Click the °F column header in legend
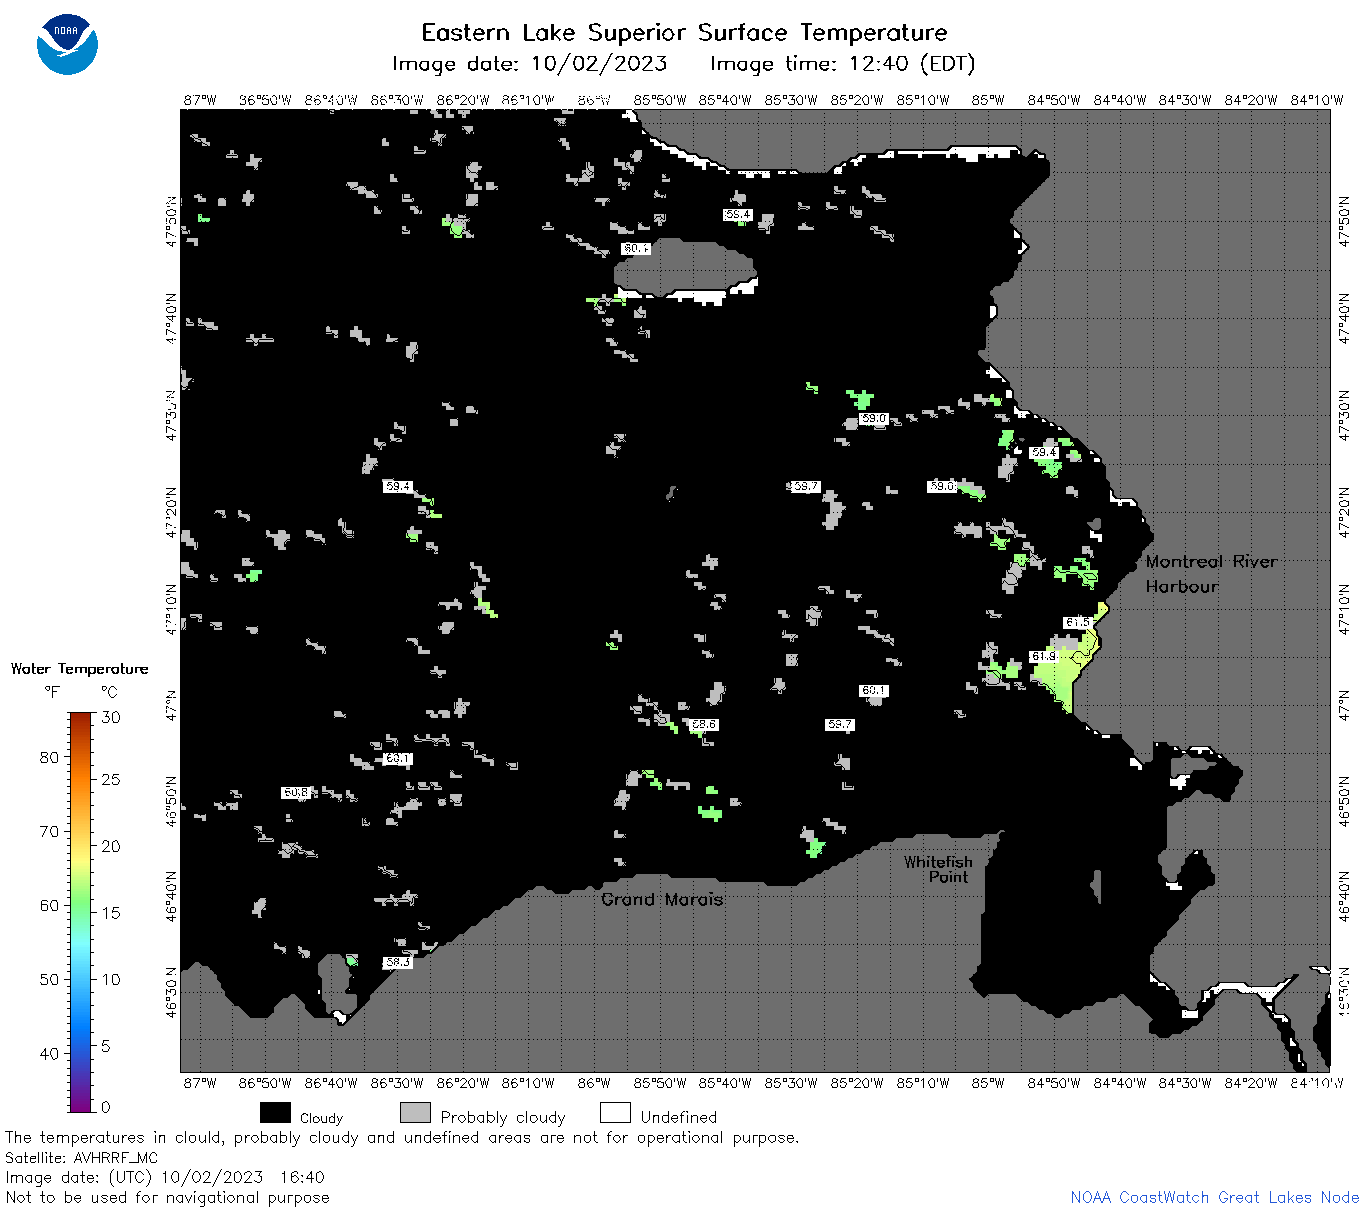This screenshot has height=1213, width=1370. 51,692
